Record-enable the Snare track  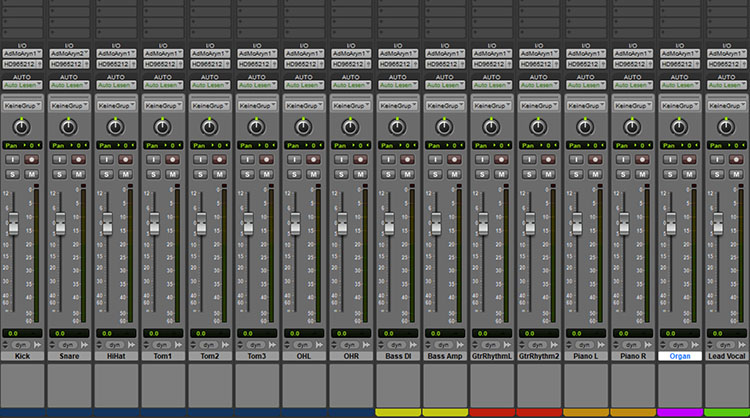pos(78,160)
